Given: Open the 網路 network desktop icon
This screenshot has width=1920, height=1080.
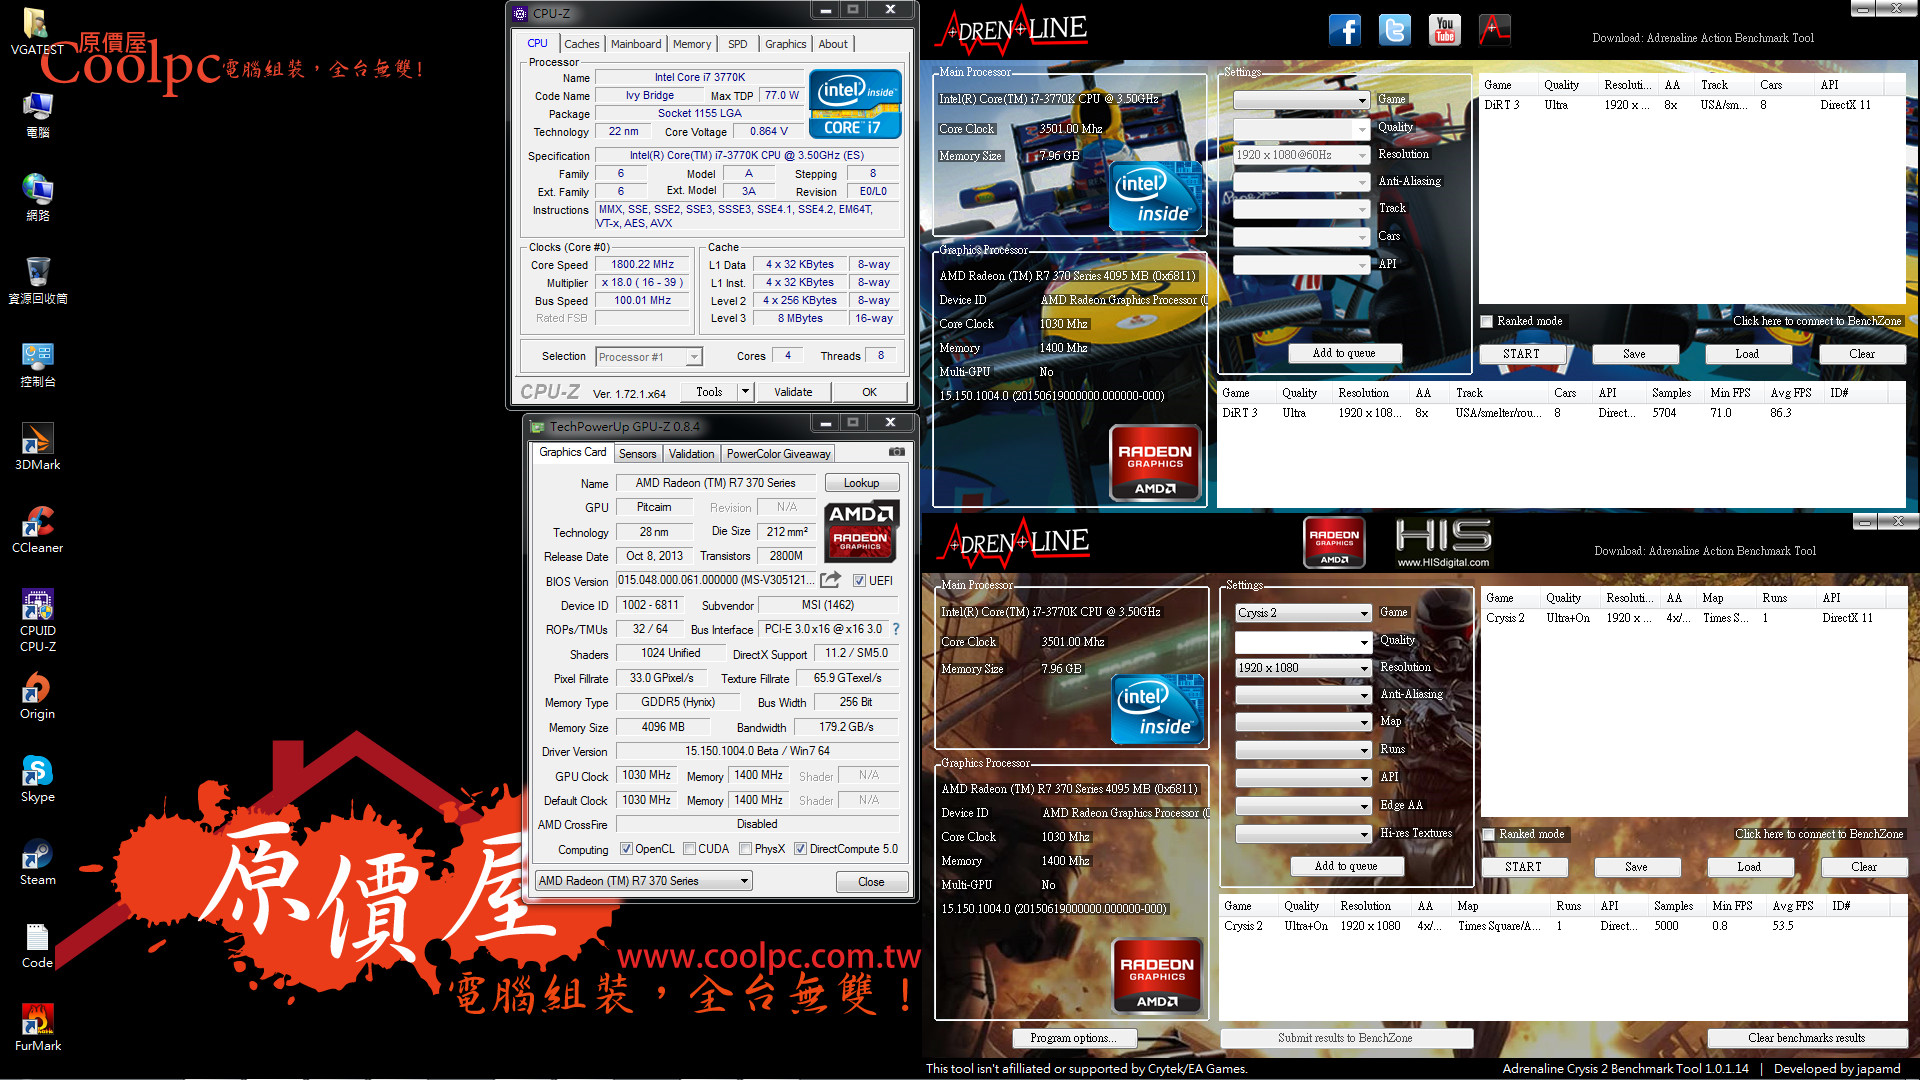Looking at the screenshot, I should point(37,197).
